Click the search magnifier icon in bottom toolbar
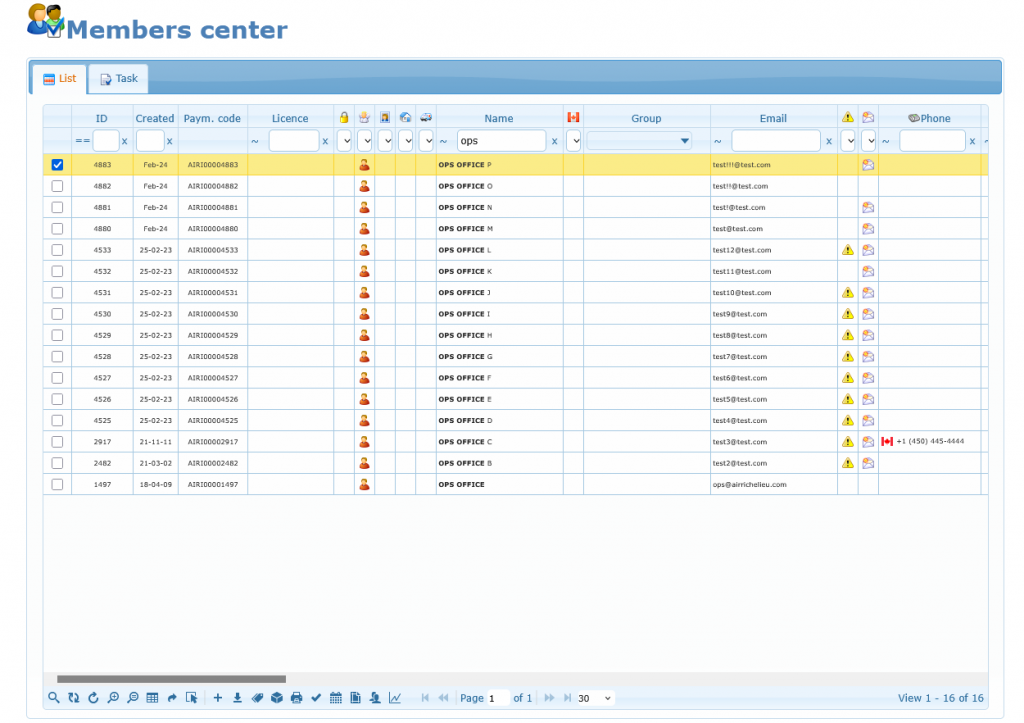Screen dimensions: 1024x723 pos(54,698)
